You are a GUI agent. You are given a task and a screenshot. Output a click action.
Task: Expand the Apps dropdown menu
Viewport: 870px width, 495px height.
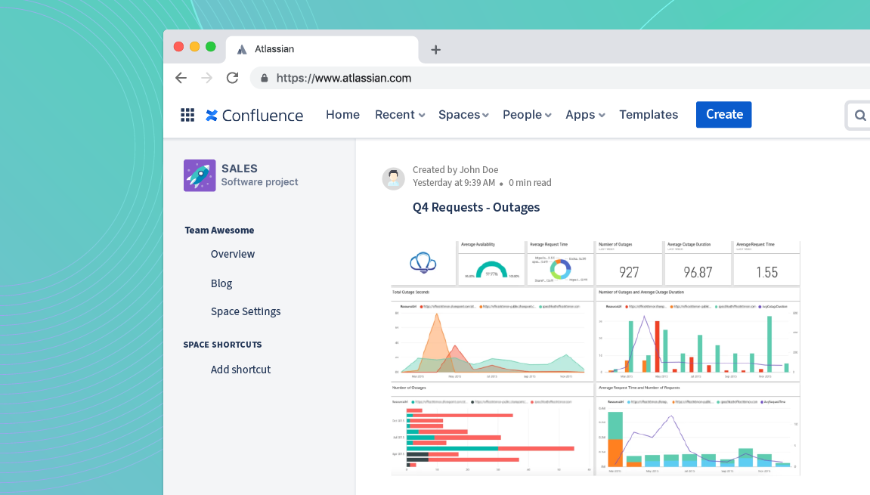pos(585,115)
